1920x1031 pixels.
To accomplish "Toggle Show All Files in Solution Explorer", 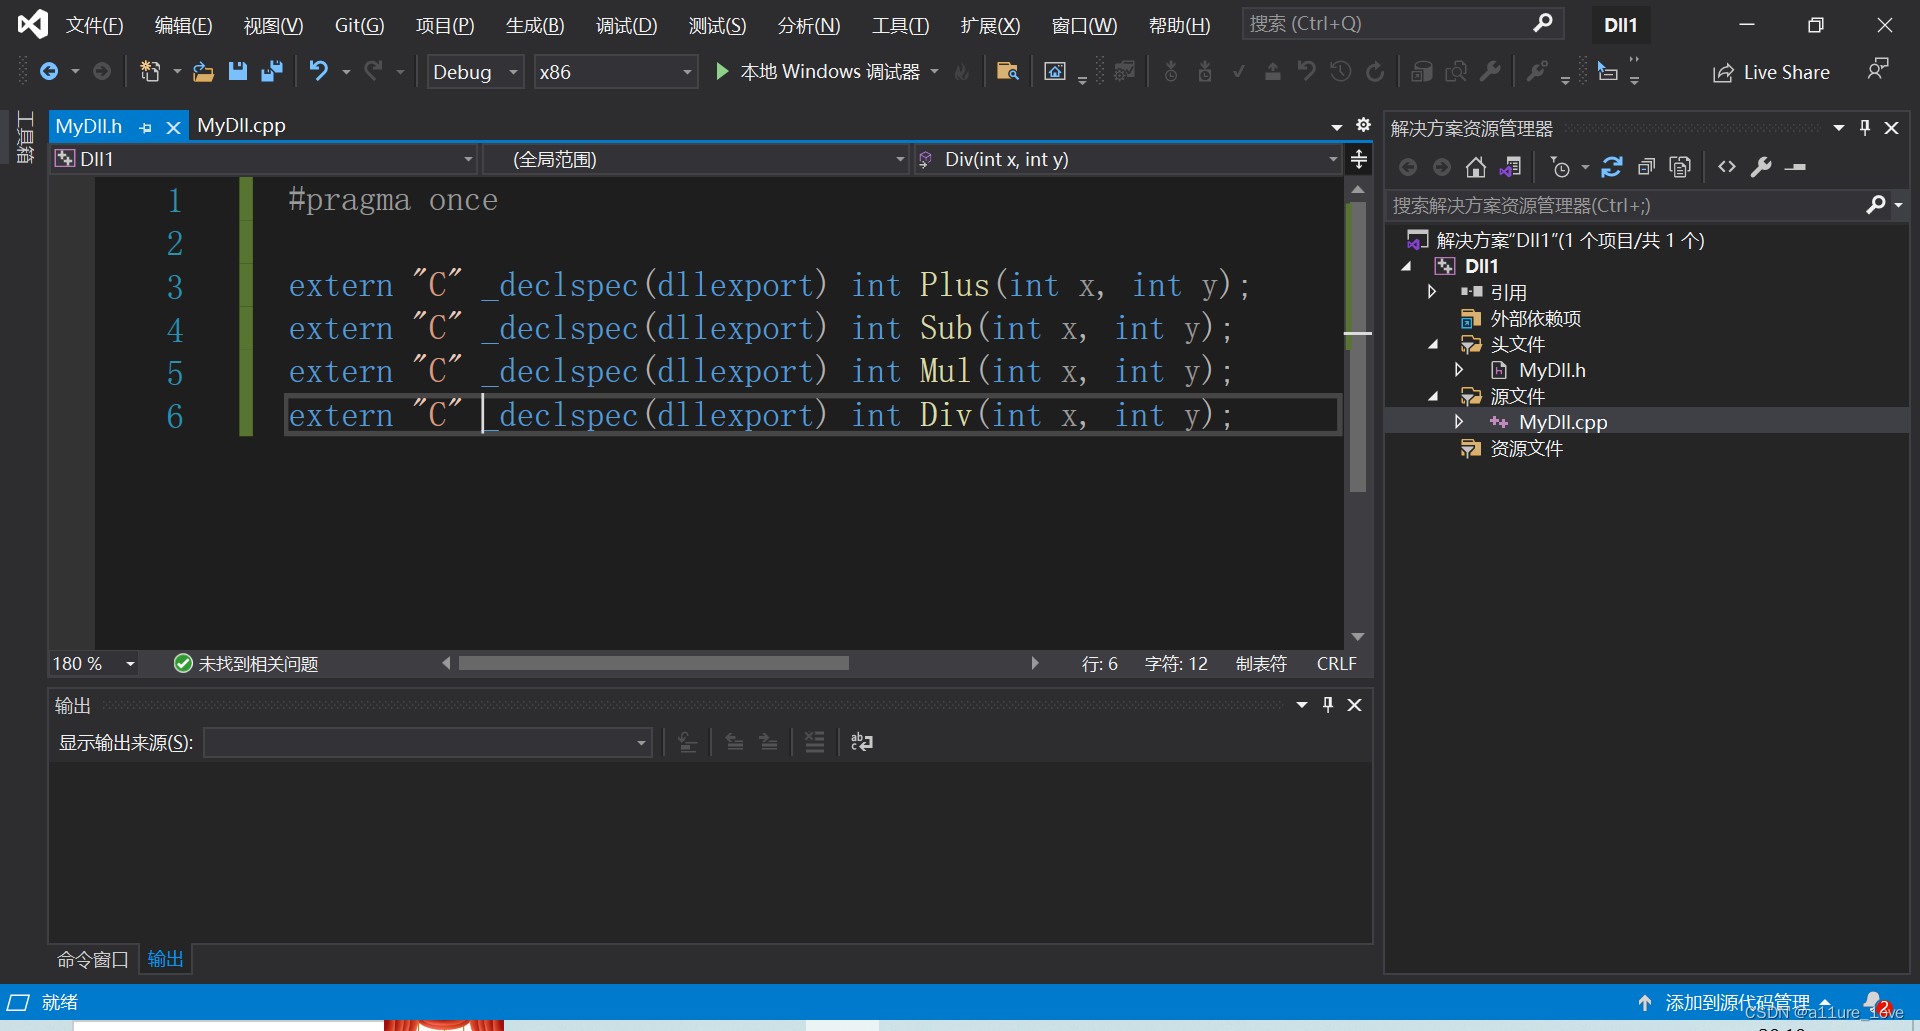I will (1680, 167).
